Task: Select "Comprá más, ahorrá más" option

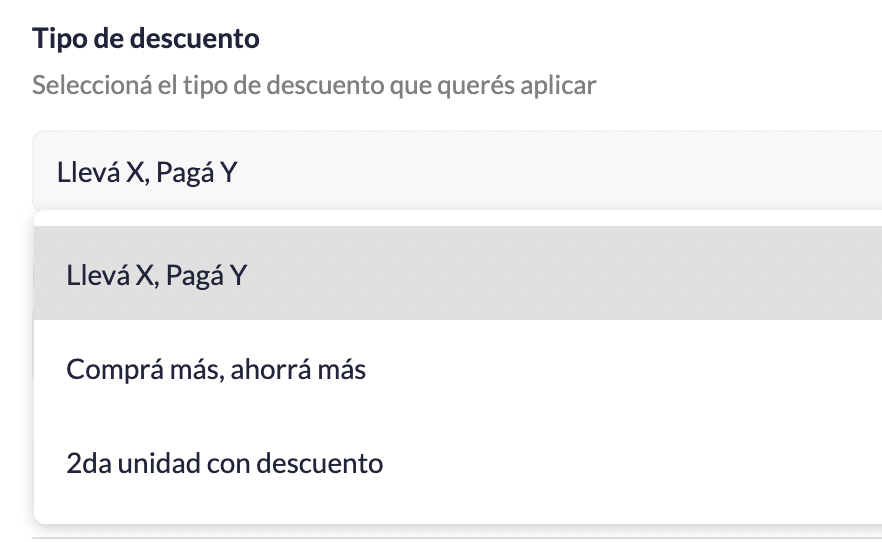Action: (x=216, y=370)
